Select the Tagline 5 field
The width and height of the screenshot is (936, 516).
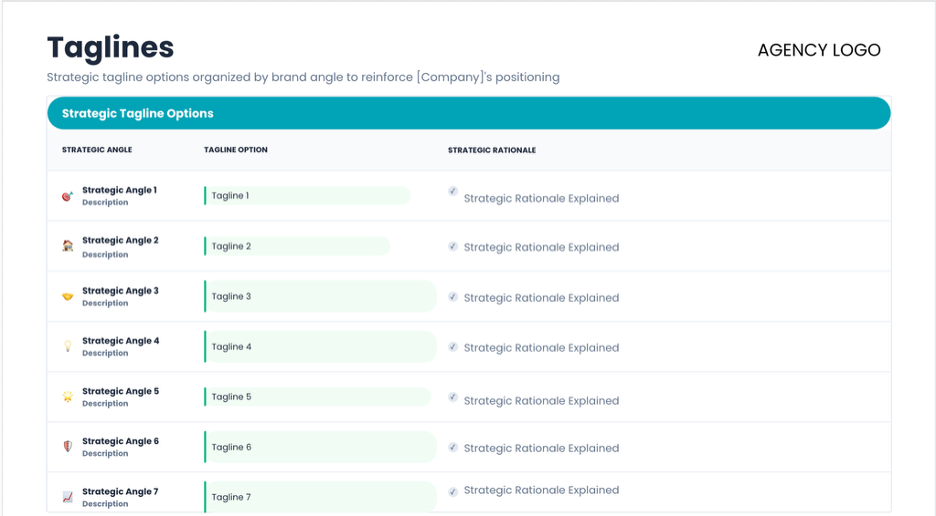[x=317, y=397]
